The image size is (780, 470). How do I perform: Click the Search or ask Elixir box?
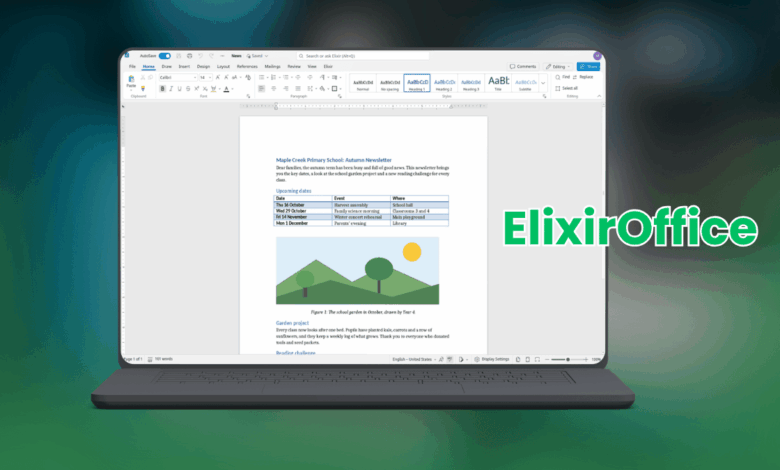(363, 56)
